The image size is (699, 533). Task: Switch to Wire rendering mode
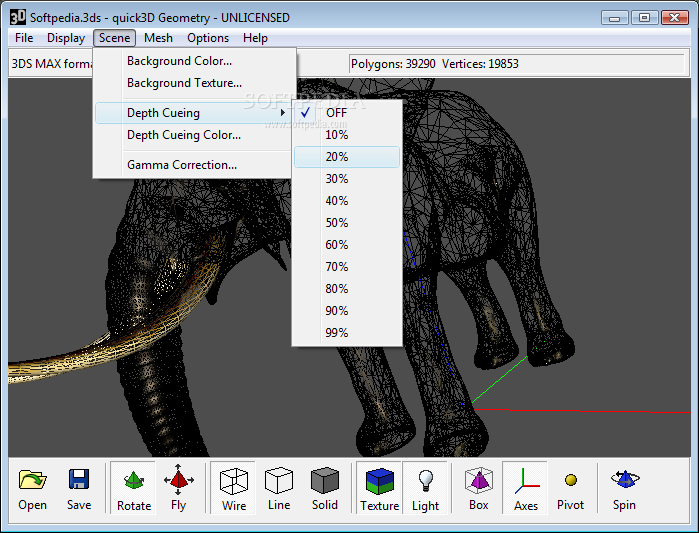[234, 488]
